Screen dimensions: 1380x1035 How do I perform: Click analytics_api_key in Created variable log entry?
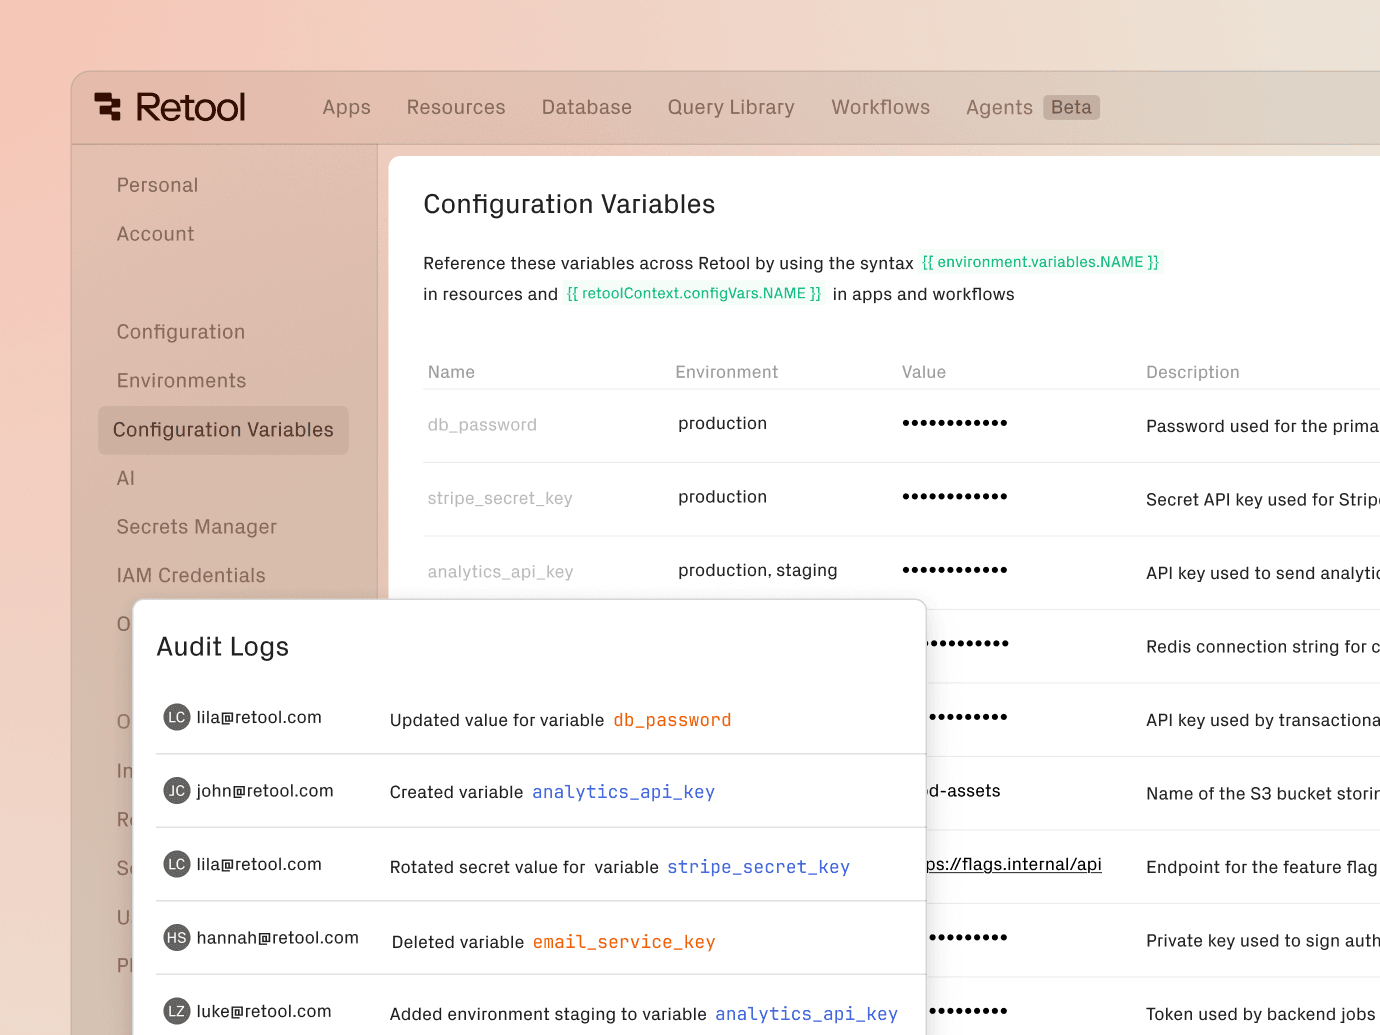623,792
